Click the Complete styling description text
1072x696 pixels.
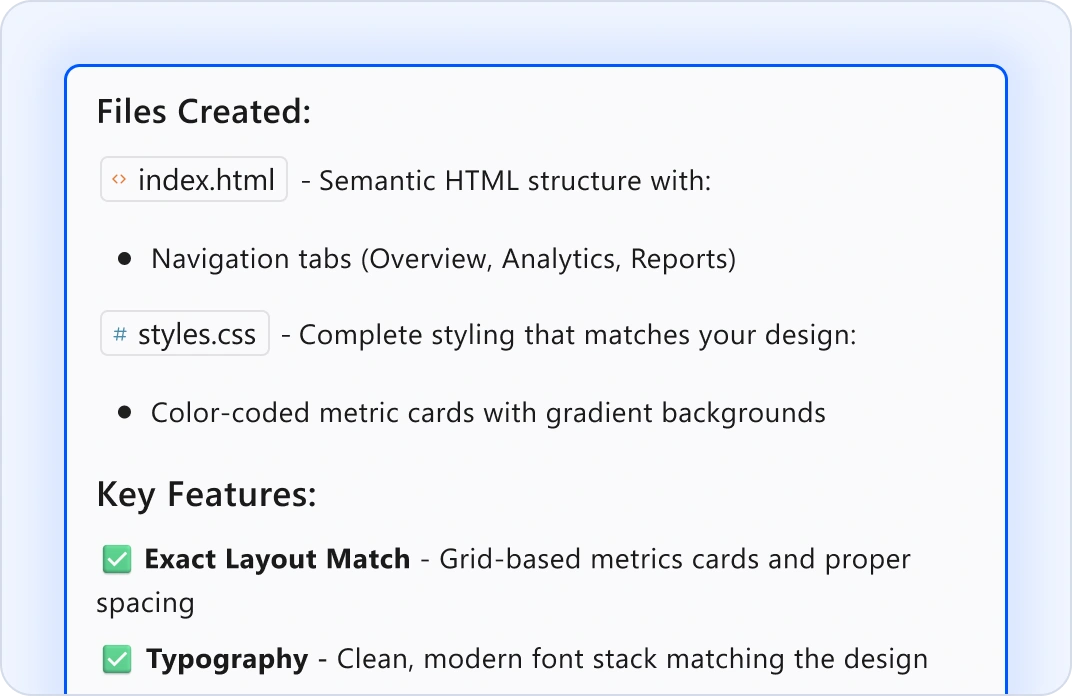click(x=577, y=335)
